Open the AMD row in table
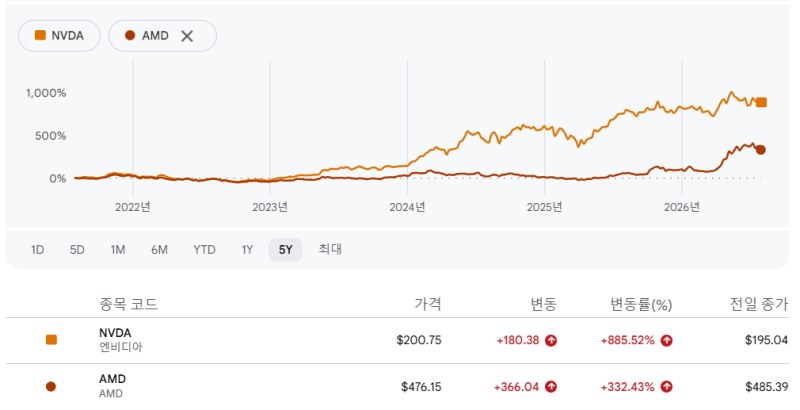 tap(397, 387)
